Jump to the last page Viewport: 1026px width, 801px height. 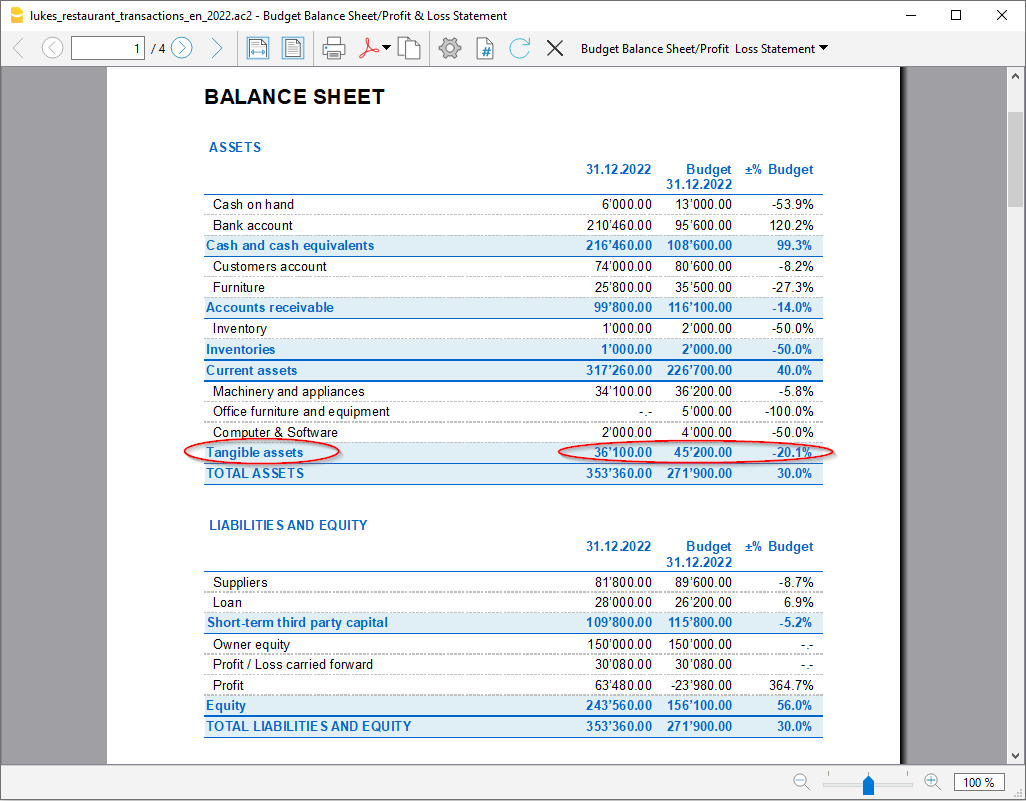(x=216, y=48)
